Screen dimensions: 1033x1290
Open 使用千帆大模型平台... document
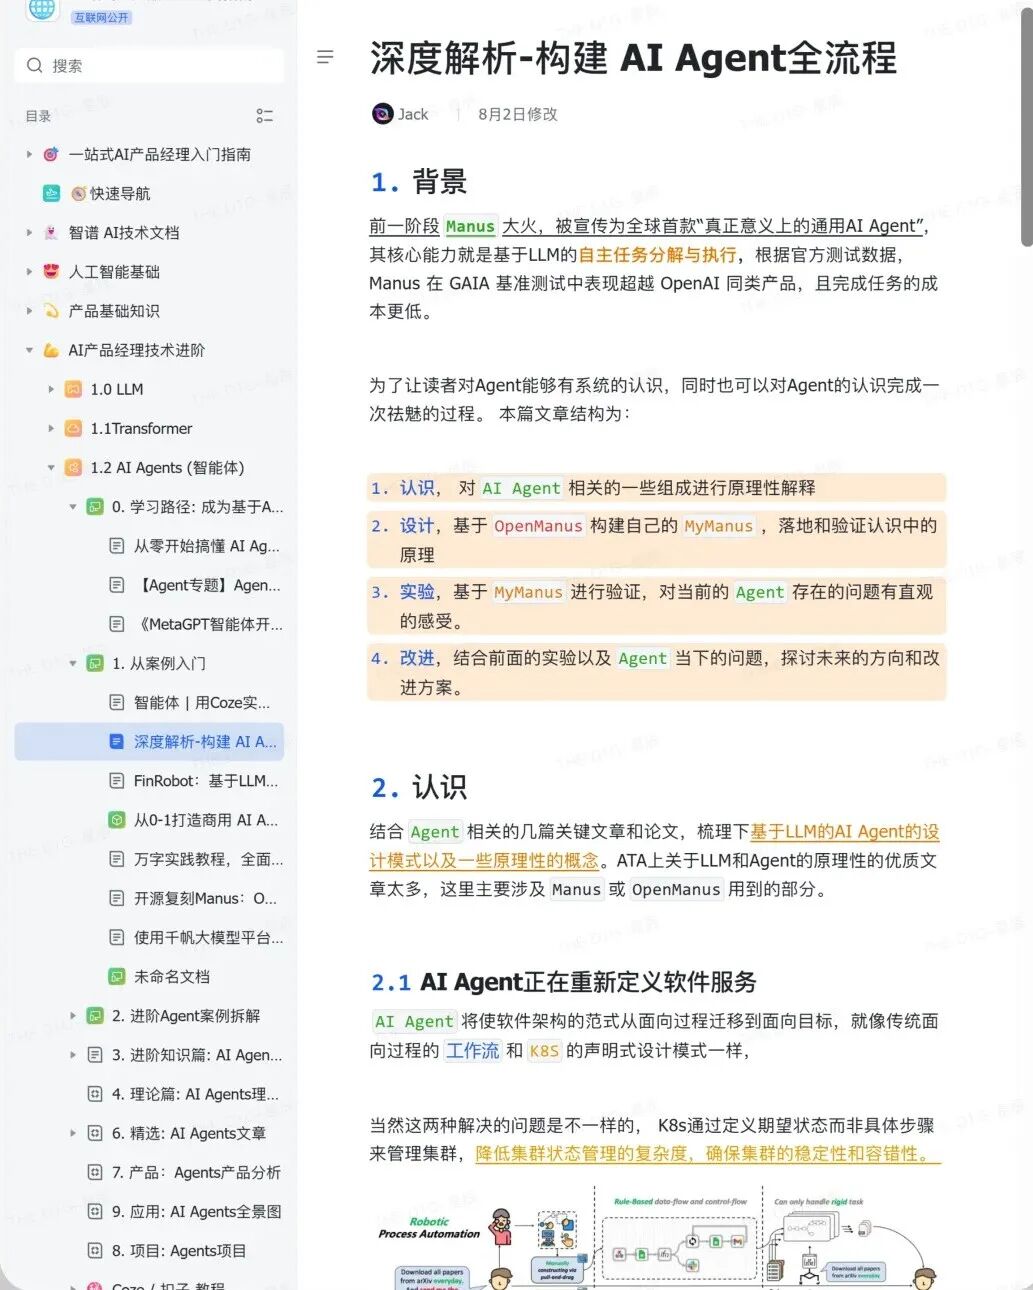coord(208,937)
